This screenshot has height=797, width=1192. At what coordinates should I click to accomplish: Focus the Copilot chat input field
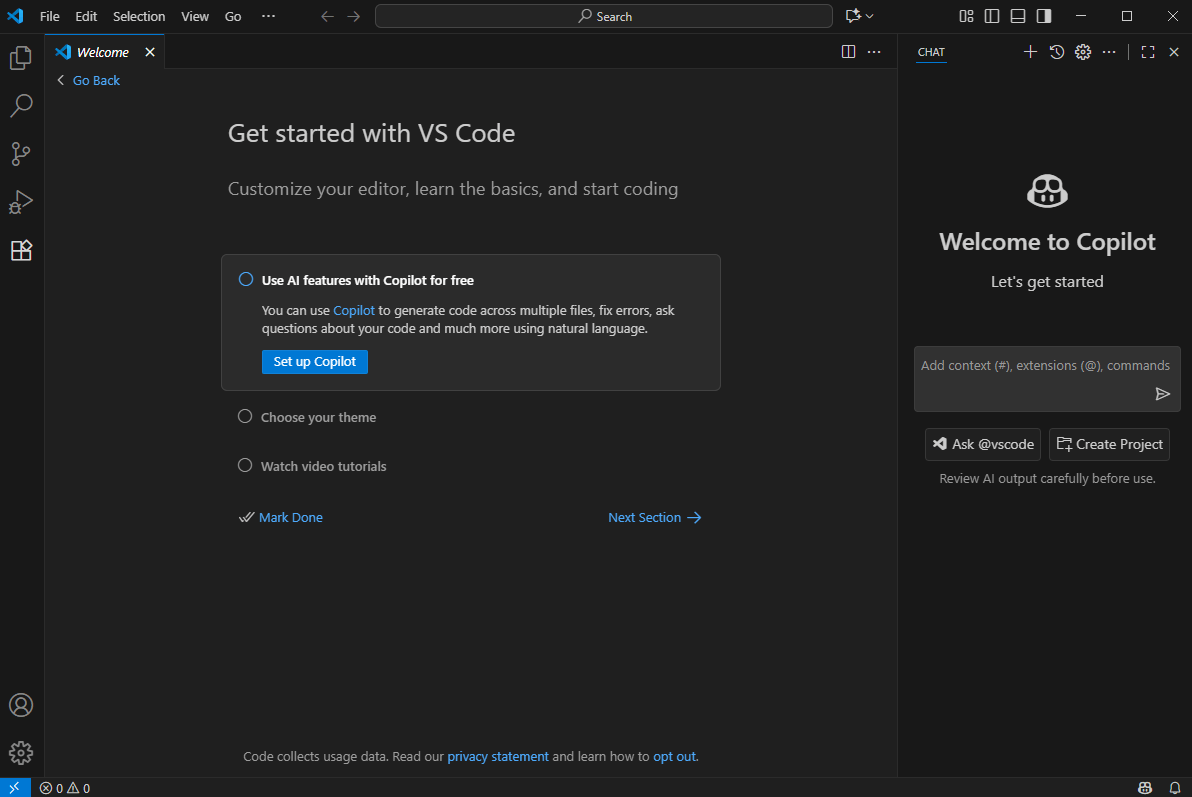point(1047,379)
